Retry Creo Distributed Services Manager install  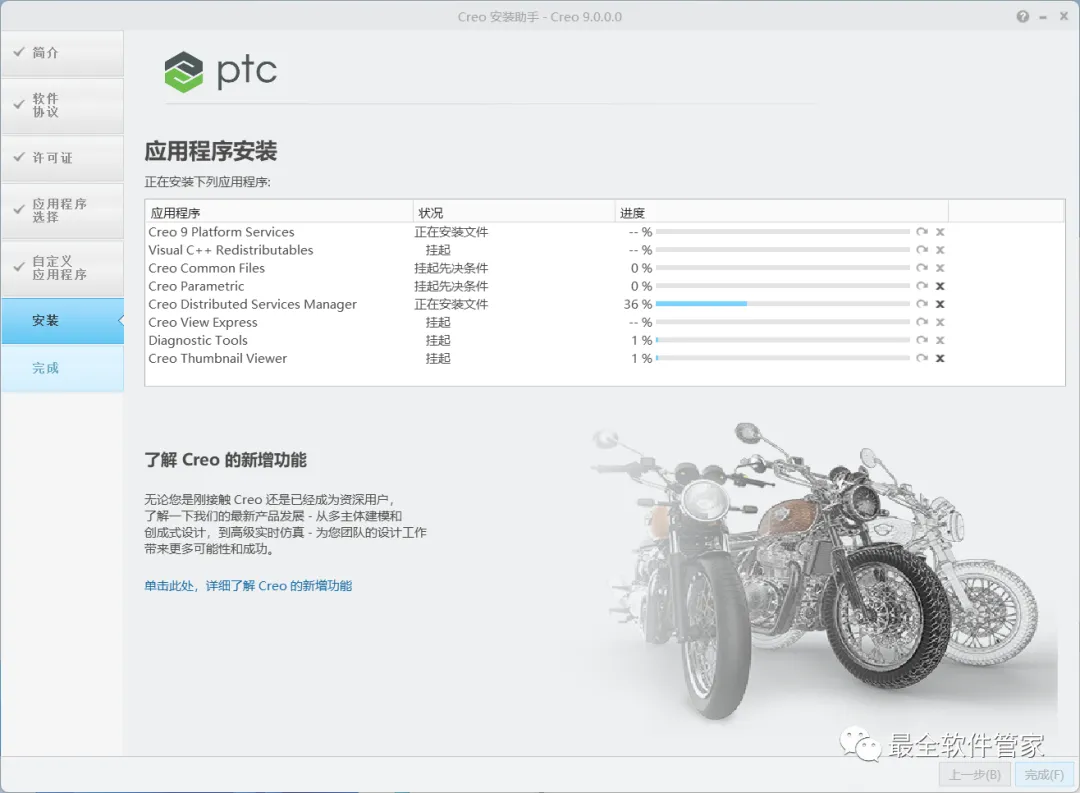tap(922, 303)
